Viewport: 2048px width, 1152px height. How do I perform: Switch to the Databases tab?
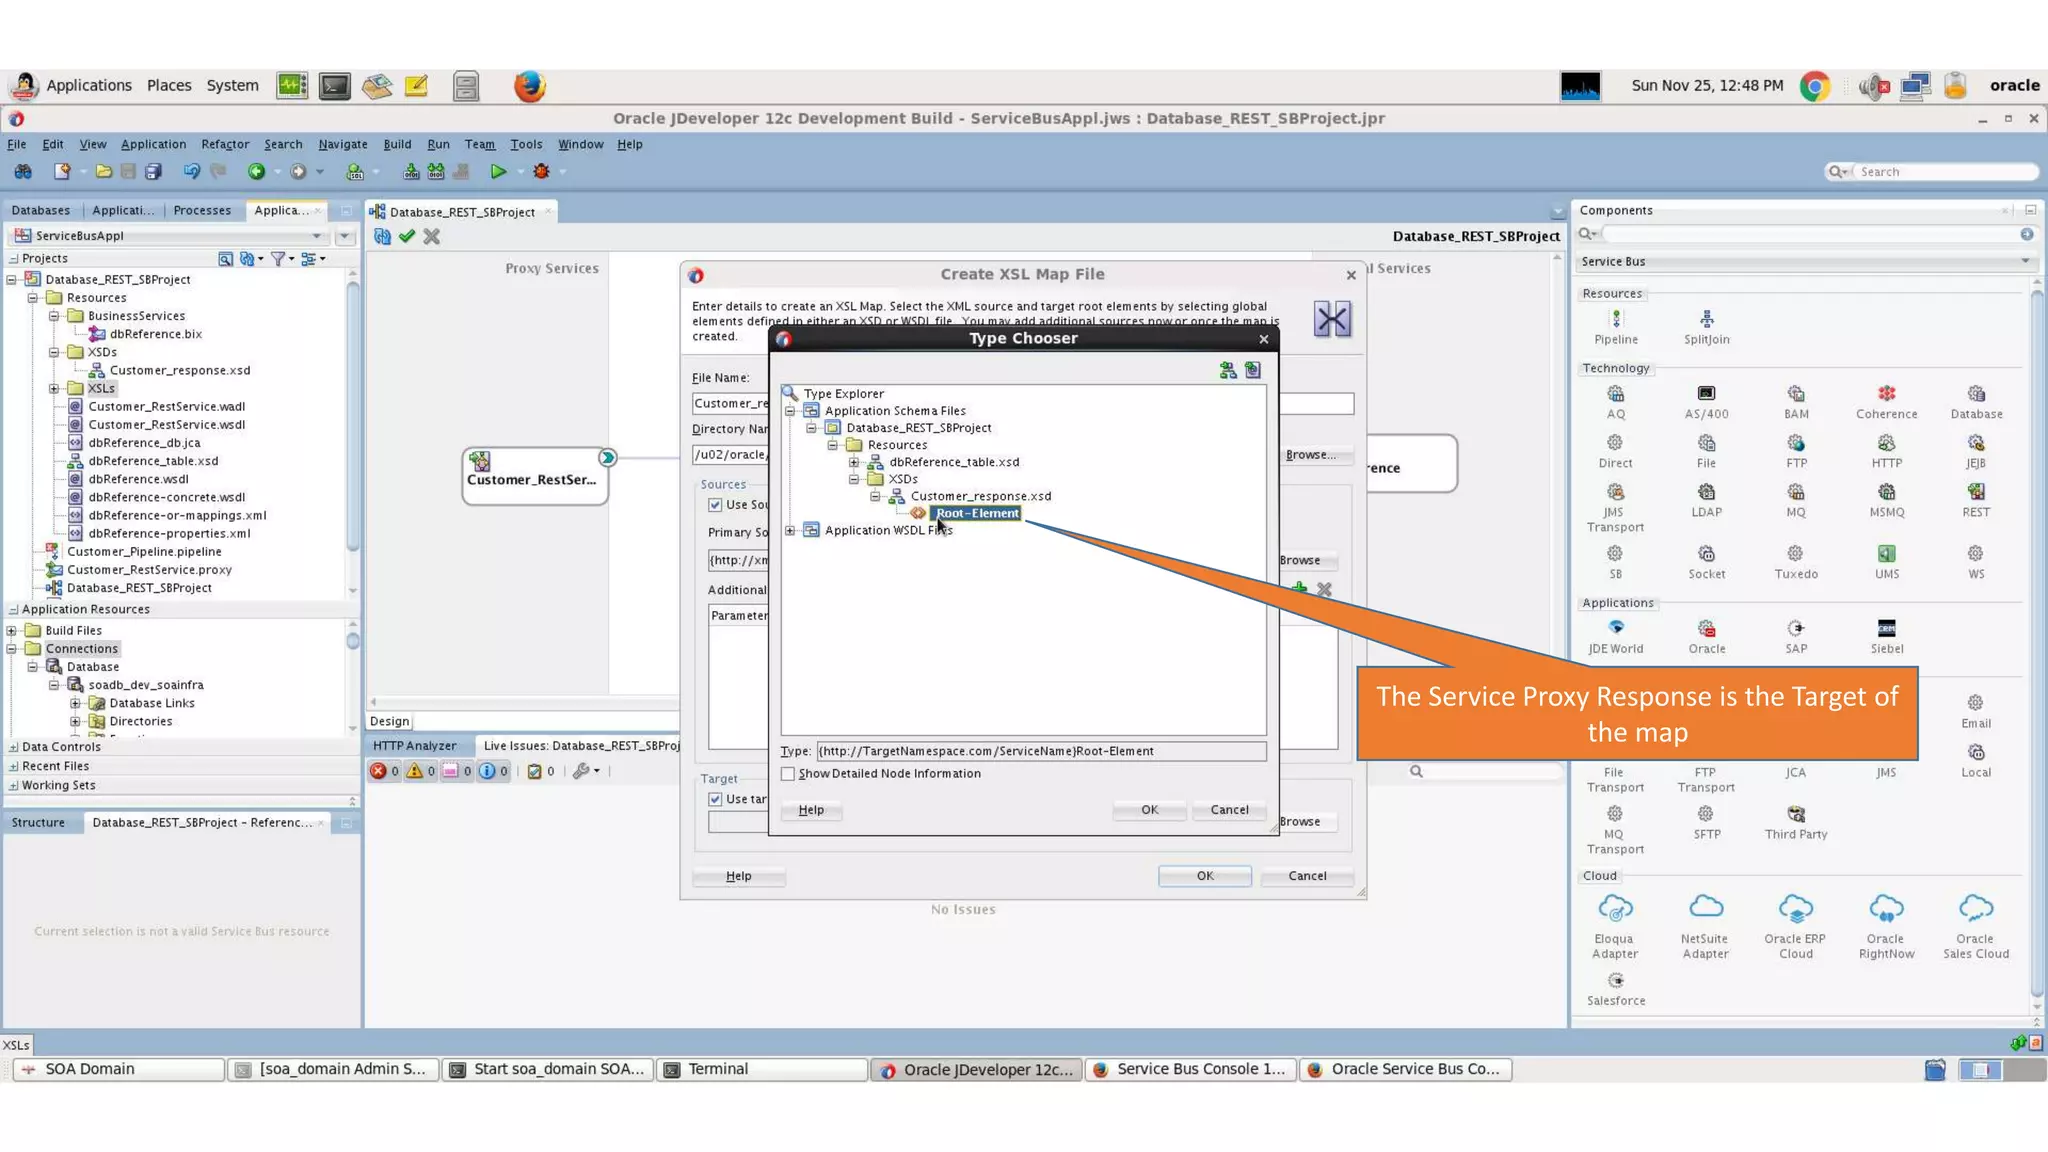41,211
